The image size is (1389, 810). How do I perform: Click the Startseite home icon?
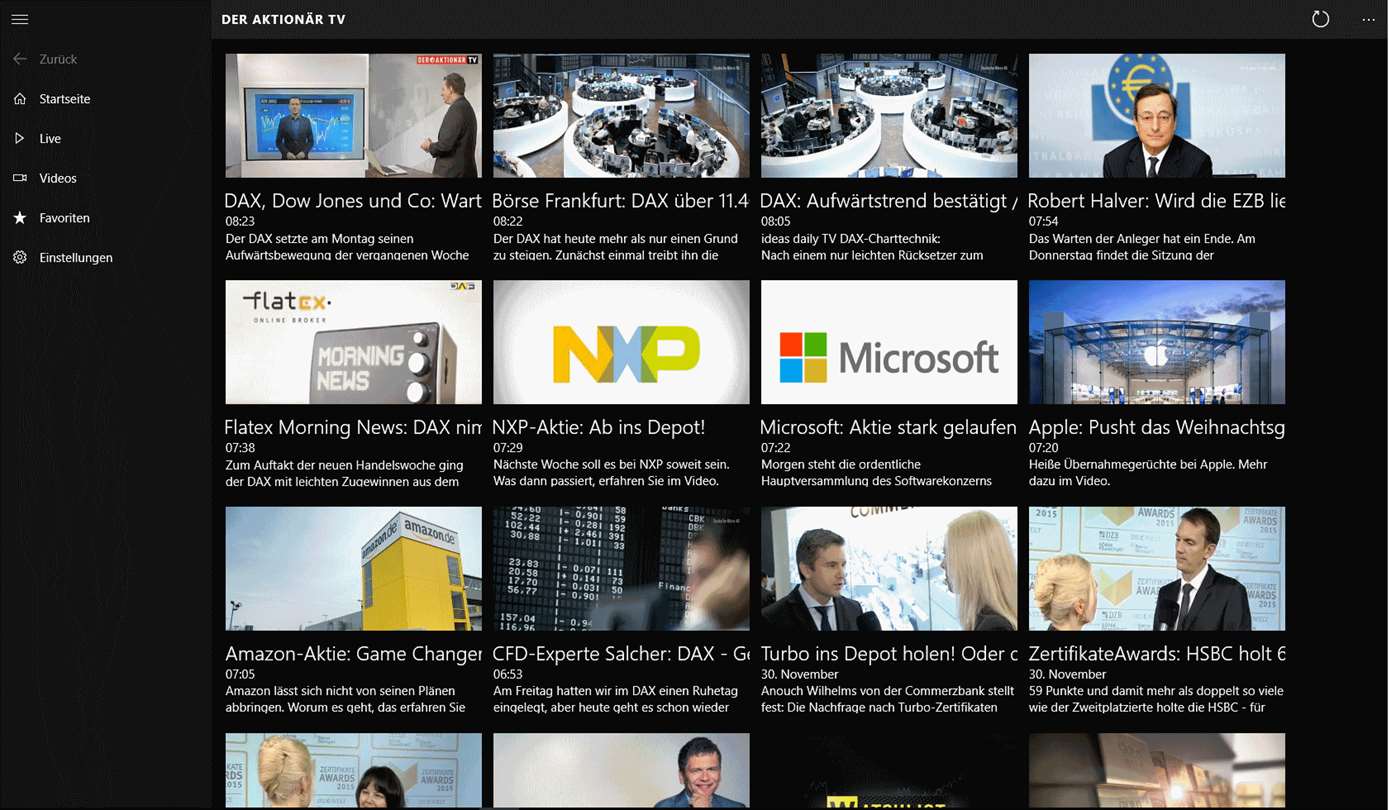[20, 99]
